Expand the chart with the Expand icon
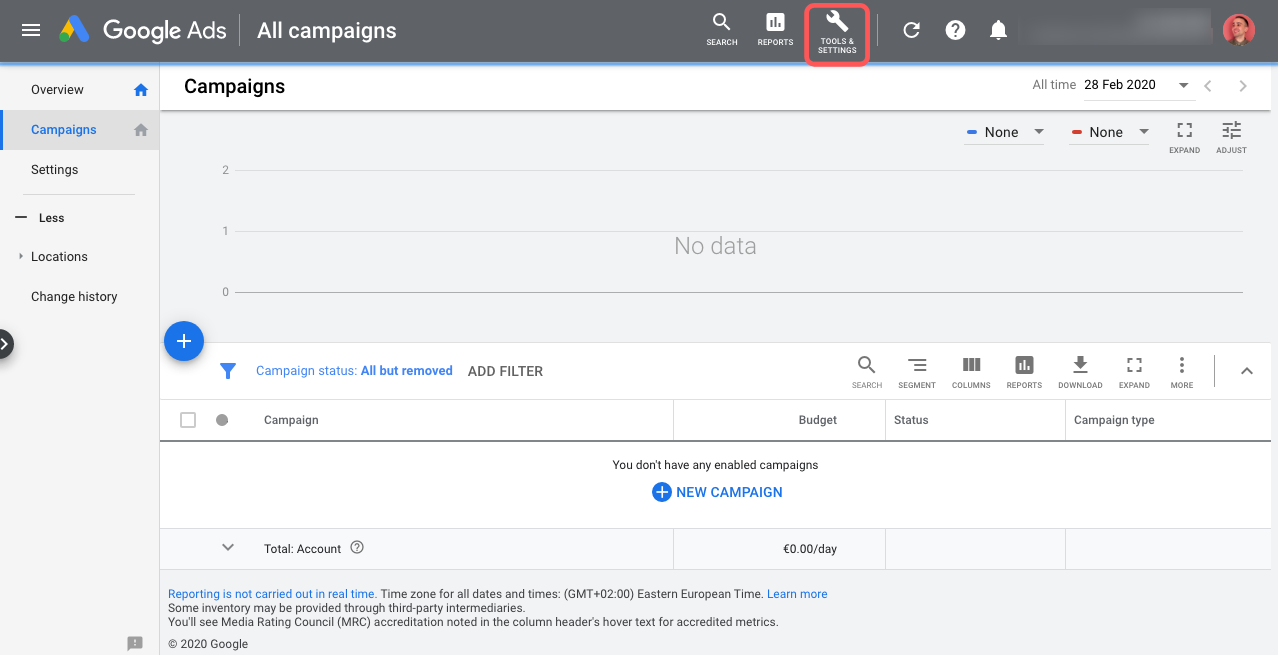The height and width of the screenshot is (655, 1278). pos(1184,137)
